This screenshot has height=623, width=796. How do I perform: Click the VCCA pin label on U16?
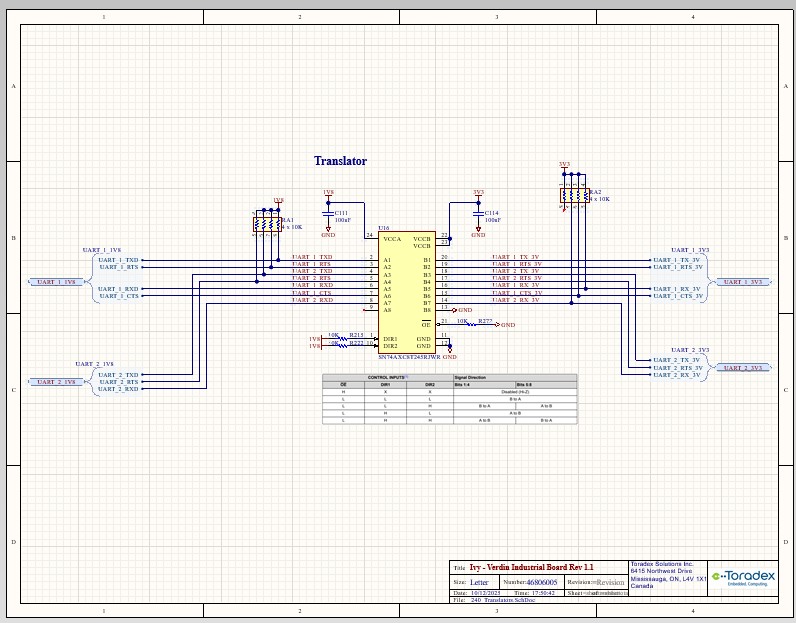point(391,239)
